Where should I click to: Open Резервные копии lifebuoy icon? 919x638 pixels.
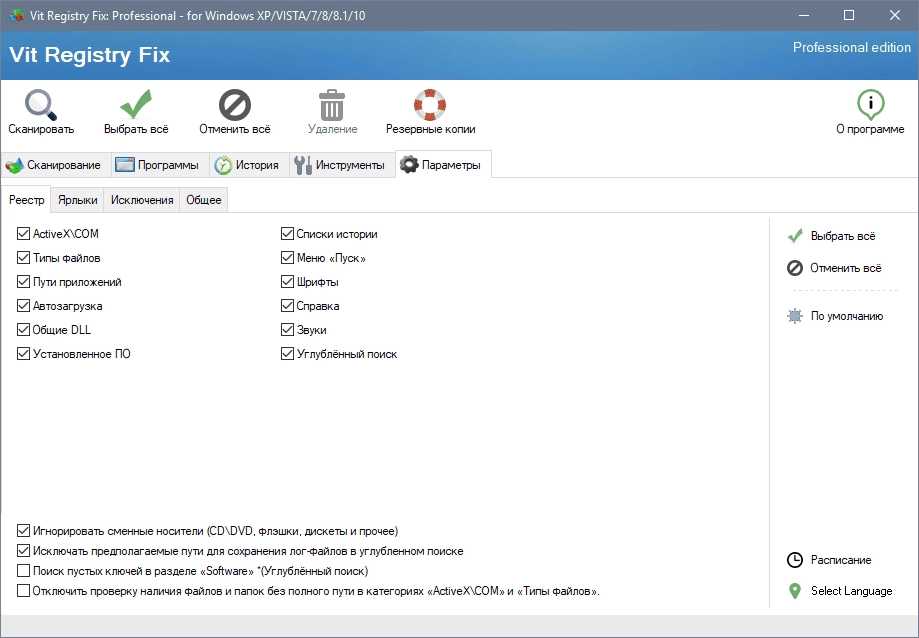click(x=430, y=105)
